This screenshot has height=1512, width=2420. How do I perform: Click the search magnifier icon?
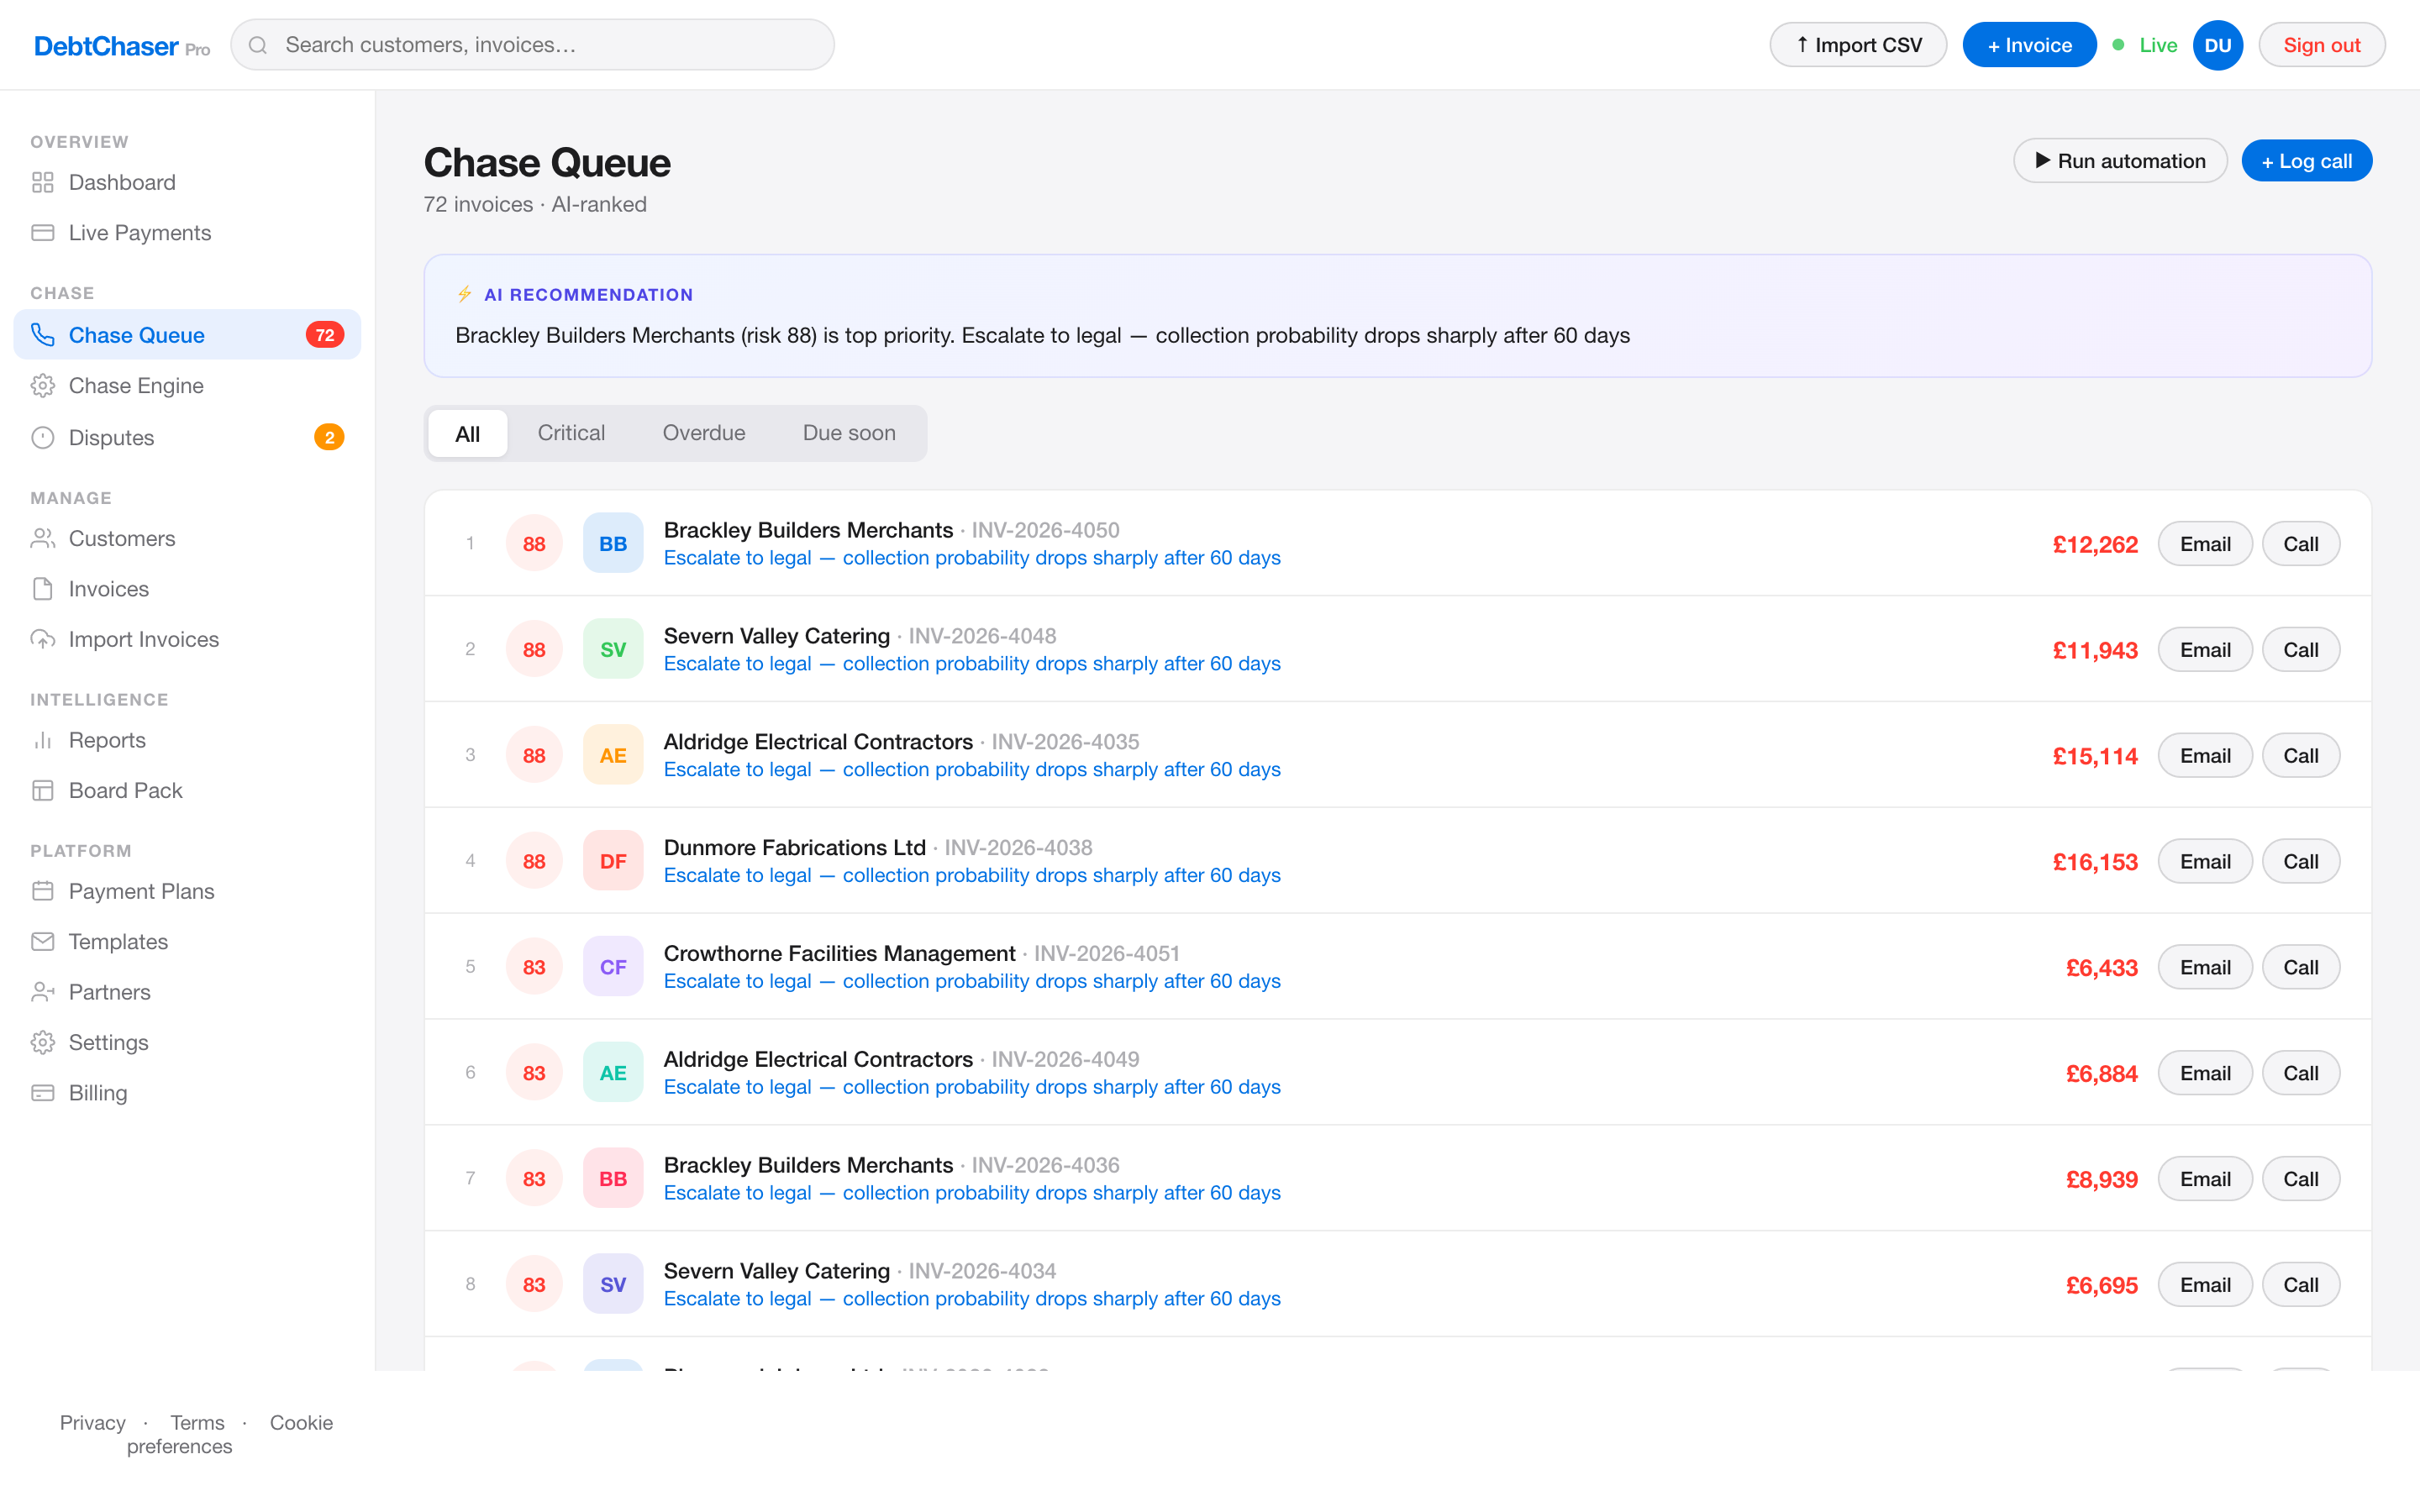click(x=258, y=45)
